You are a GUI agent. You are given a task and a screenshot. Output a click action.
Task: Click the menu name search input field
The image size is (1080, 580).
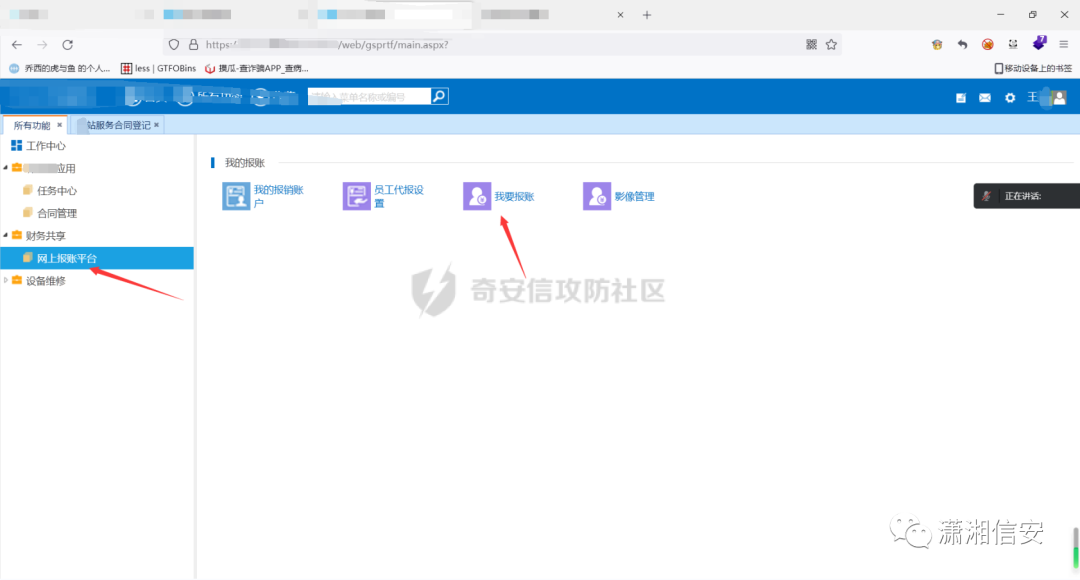(368, 96)
